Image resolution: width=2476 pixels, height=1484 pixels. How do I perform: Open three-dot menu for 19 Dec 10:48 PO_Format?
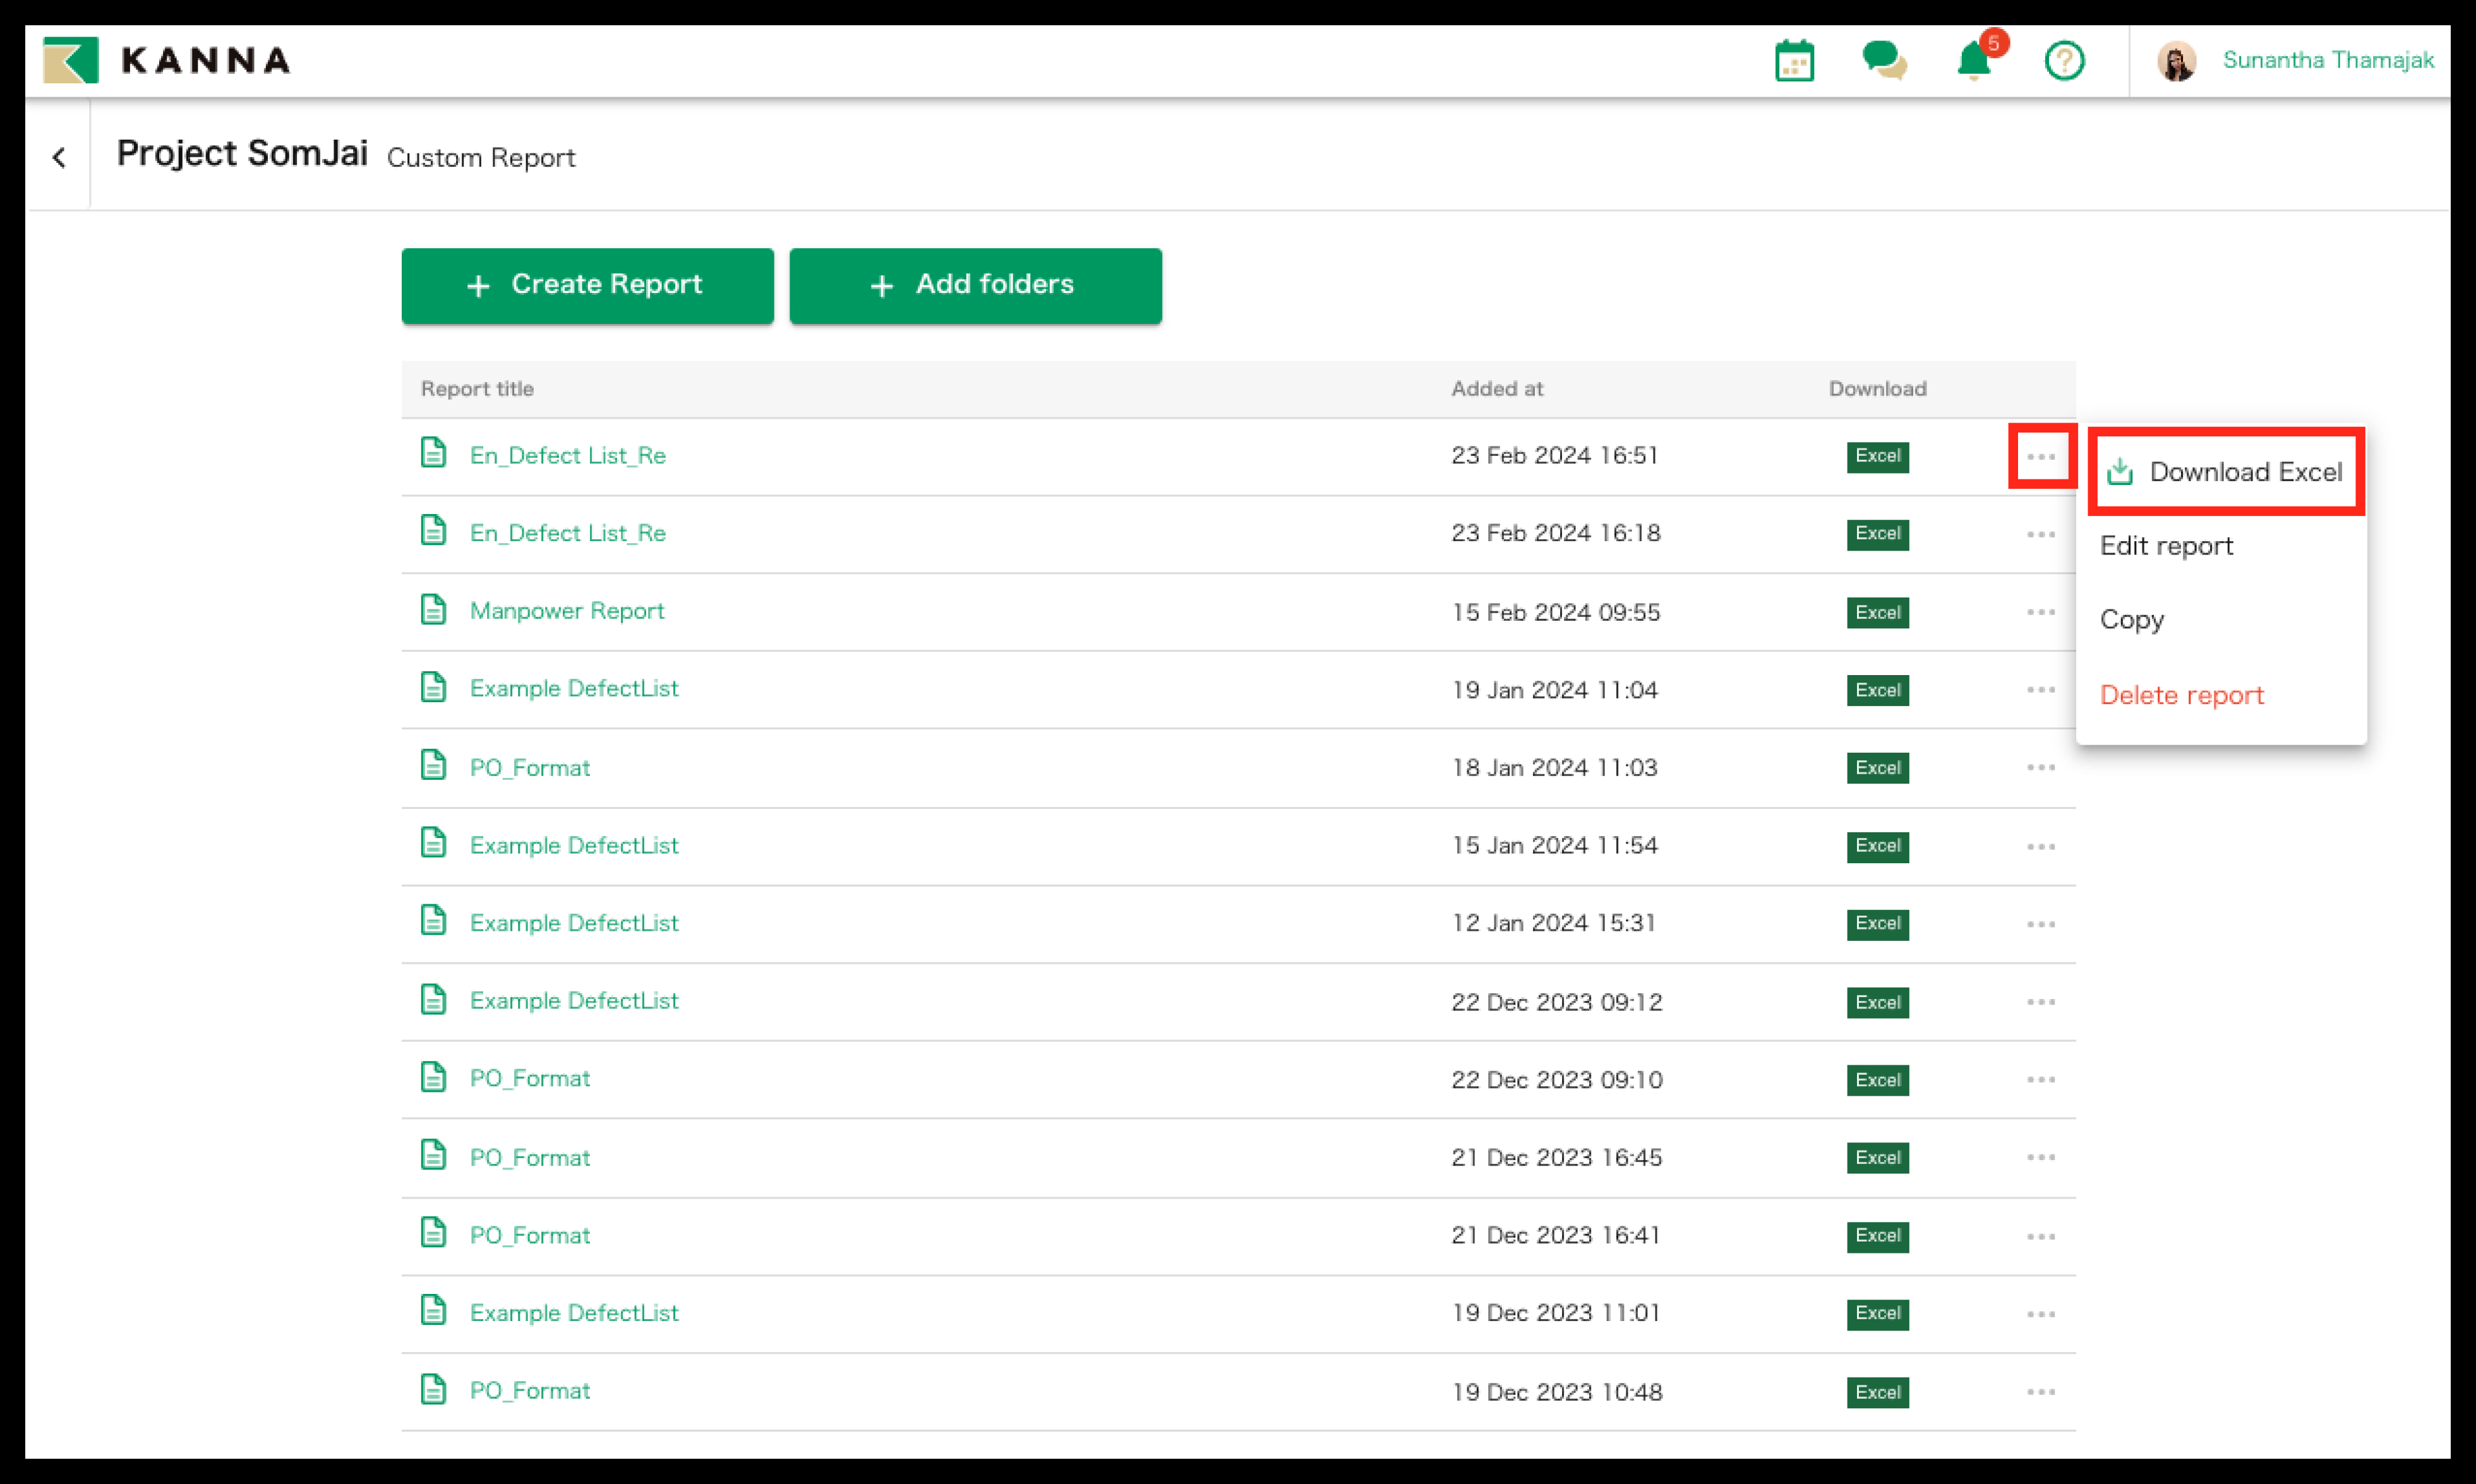point(2040,1392)
